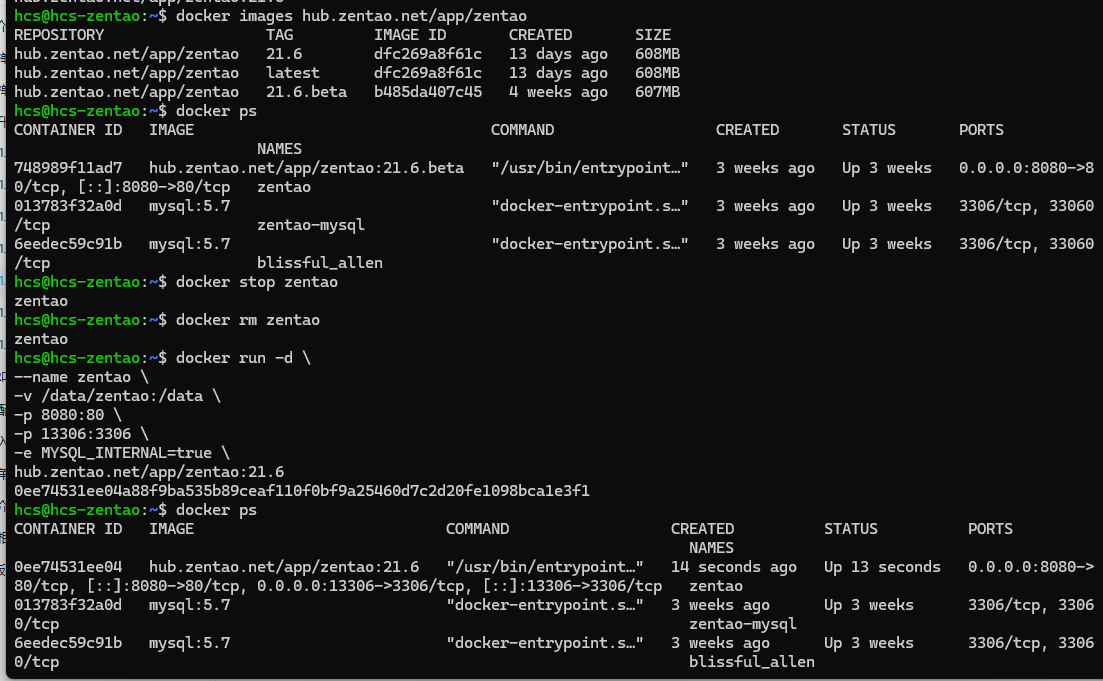Click the '--name zentao \' argument line
This screenshot has width=1103, height=681.
tap(82, 377)
